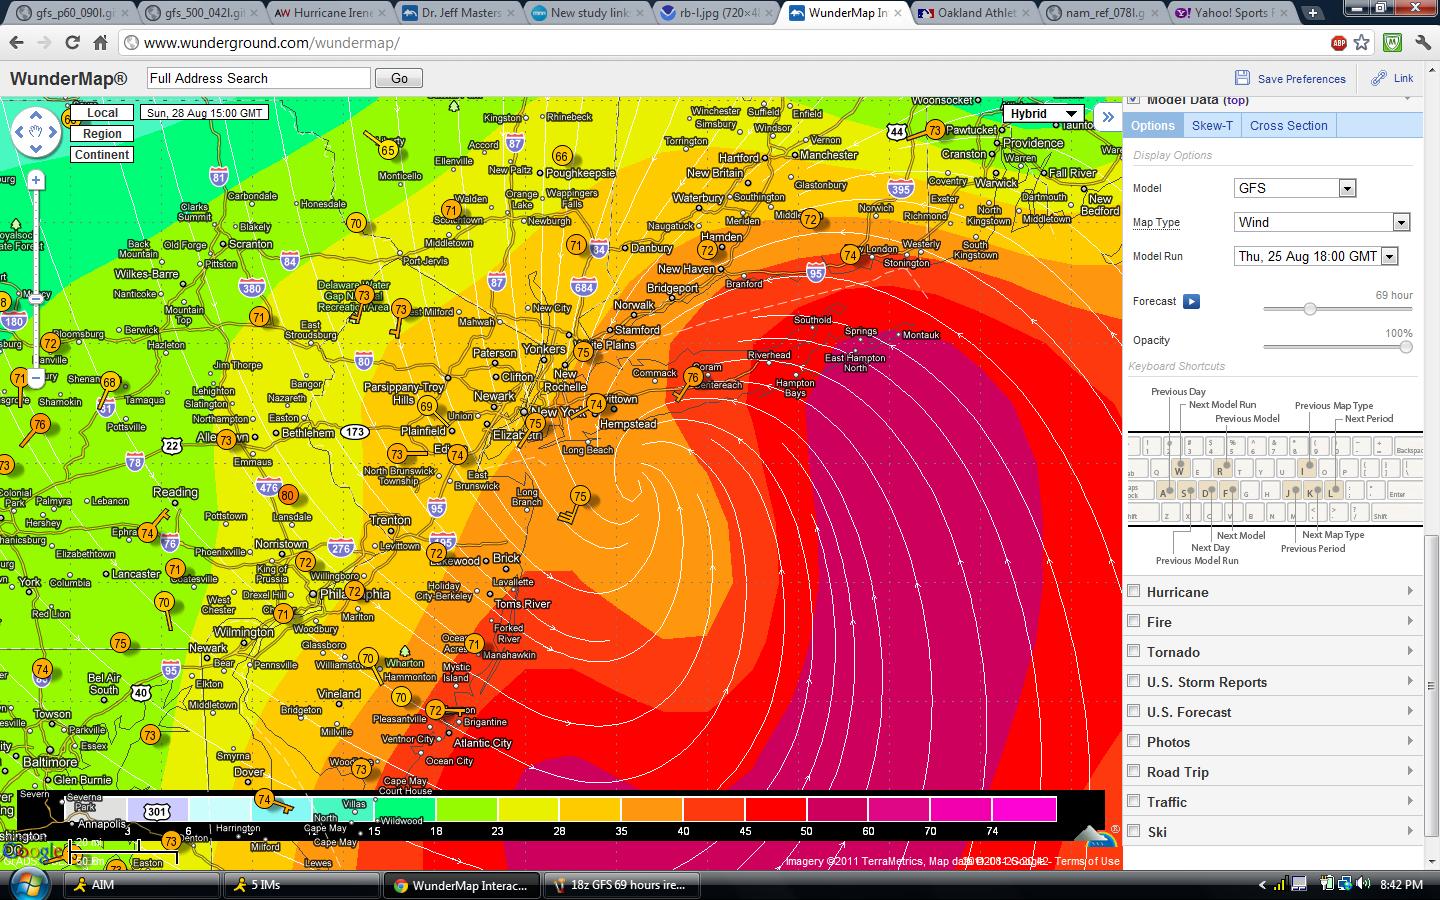Click the Save Preferences link
This screenshot has height=900, width=1440.
point(1301,79)
